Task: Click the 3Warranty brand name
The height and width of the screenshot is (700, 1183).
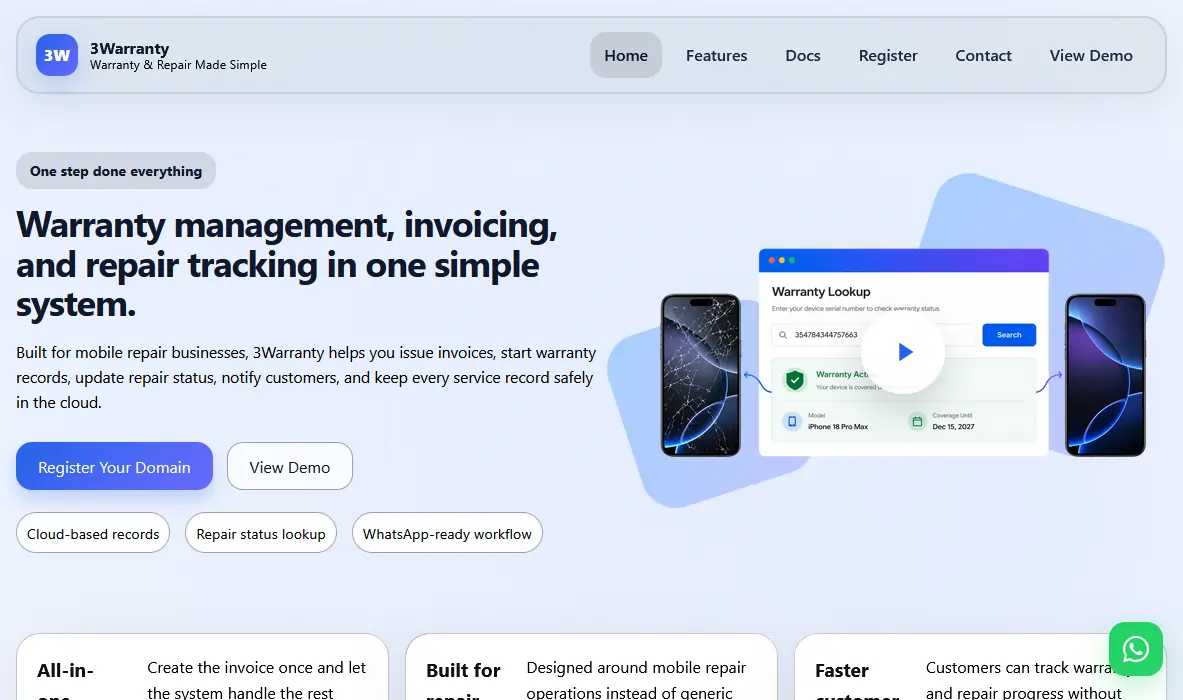Action: [129, 48]
